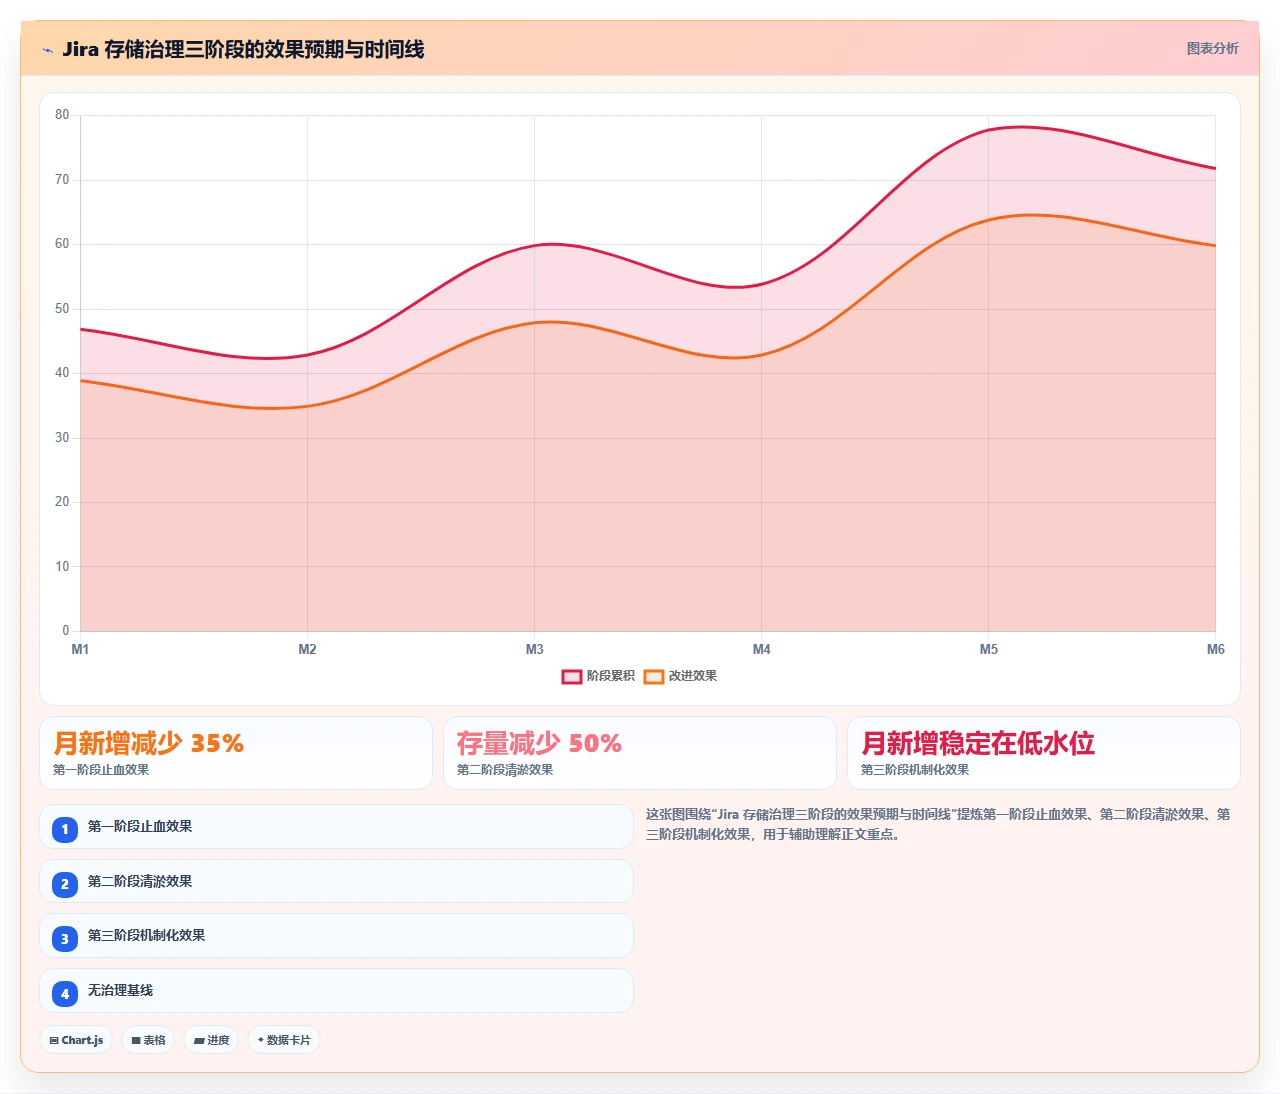
Task: Click the M5 axis label
Action: [x=988, y=649]
